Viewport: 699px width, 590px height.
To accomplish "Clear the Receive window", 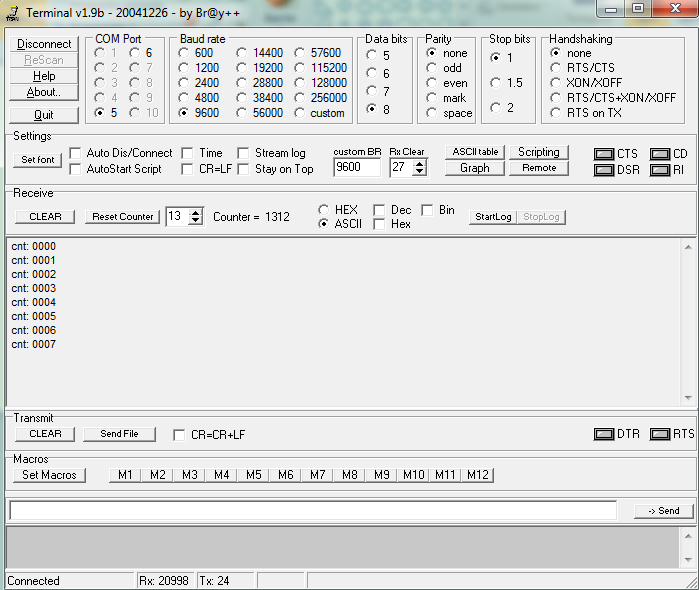I will 45,217.
